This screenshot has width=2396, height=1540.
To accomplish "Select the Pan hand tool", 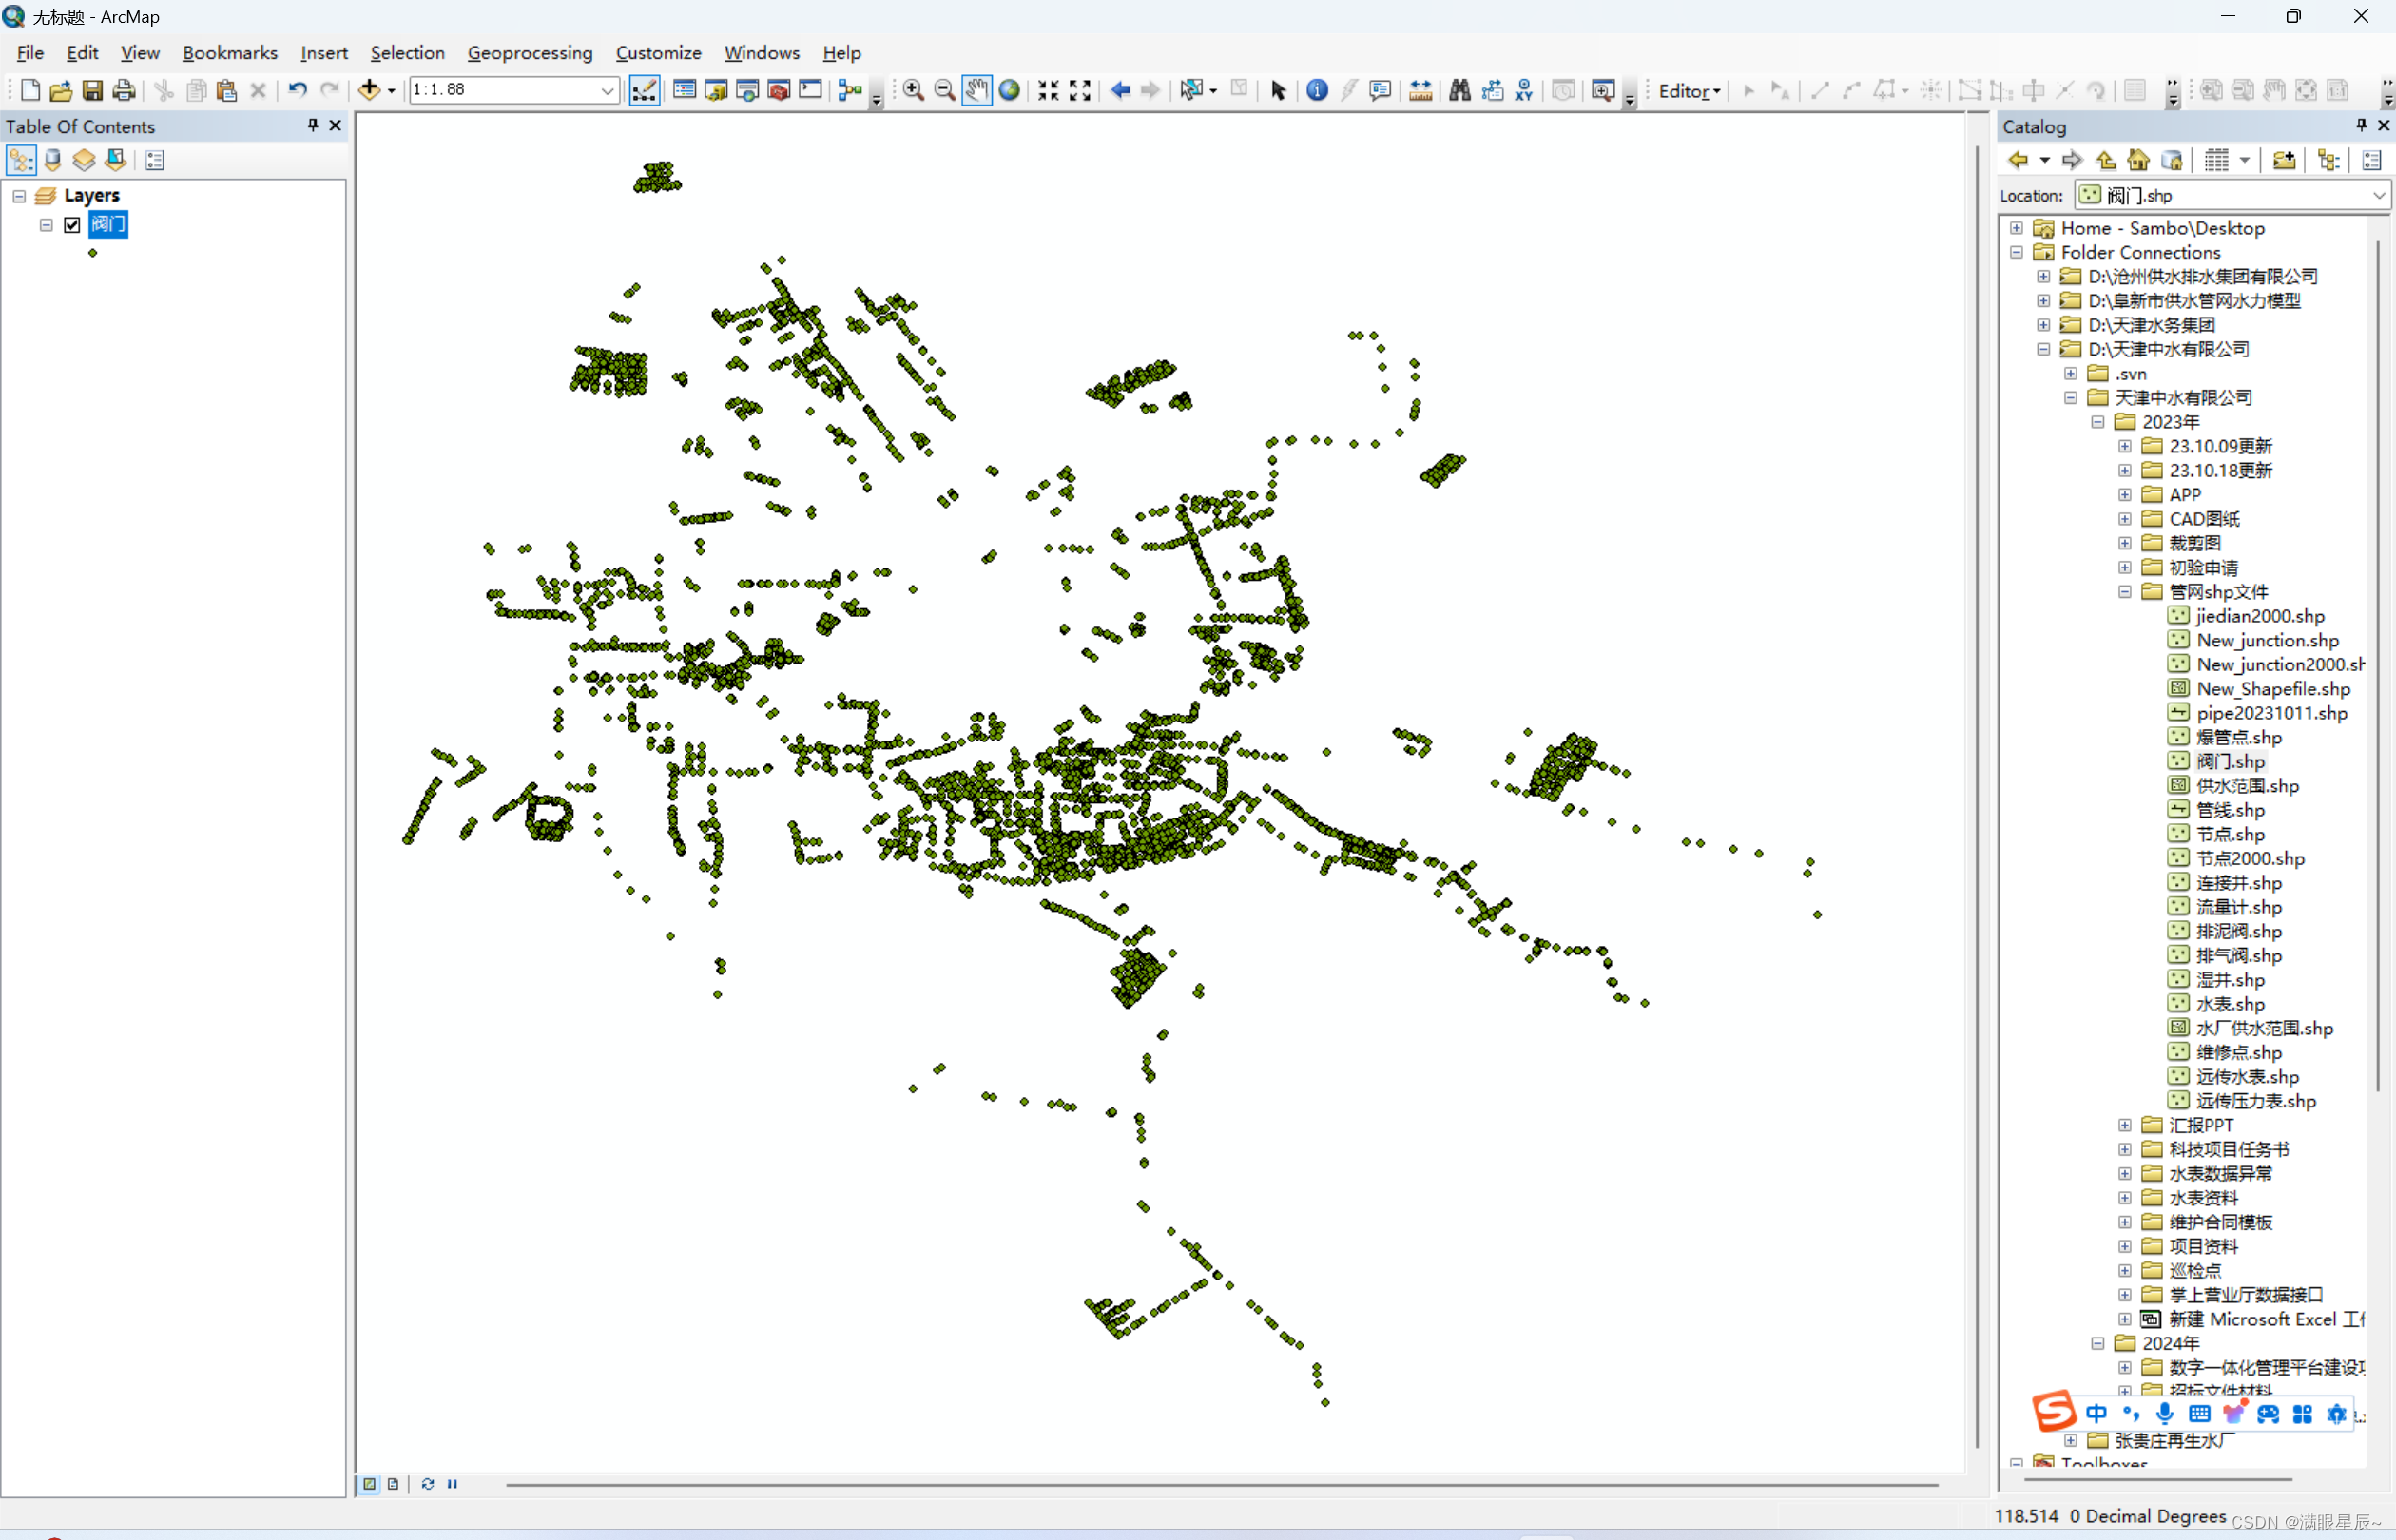I will tap(977, 90).
